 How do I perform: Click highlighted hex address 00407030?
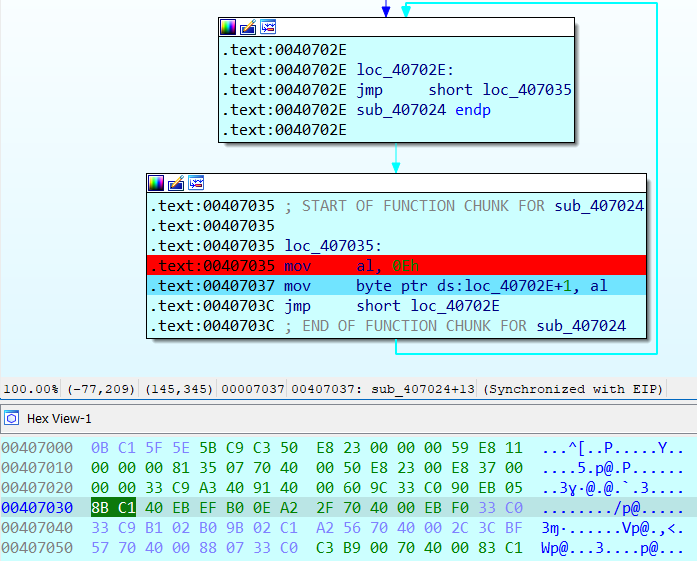point(37,508)
